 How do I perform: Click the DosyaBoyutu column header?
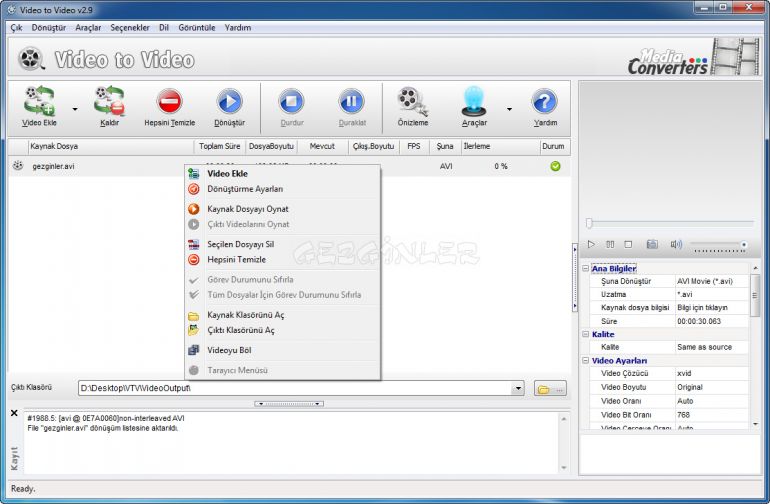[271, 146]
